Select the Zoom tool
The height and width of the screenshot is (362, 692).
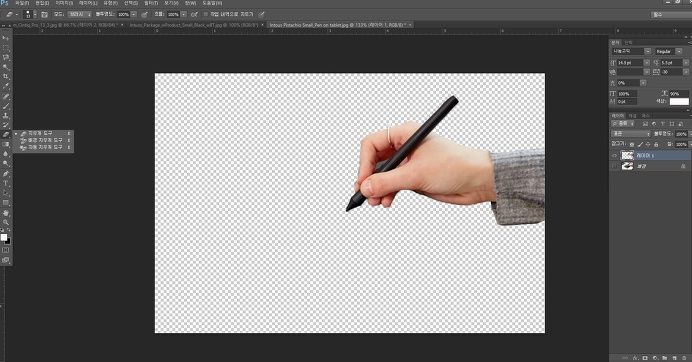6,222
